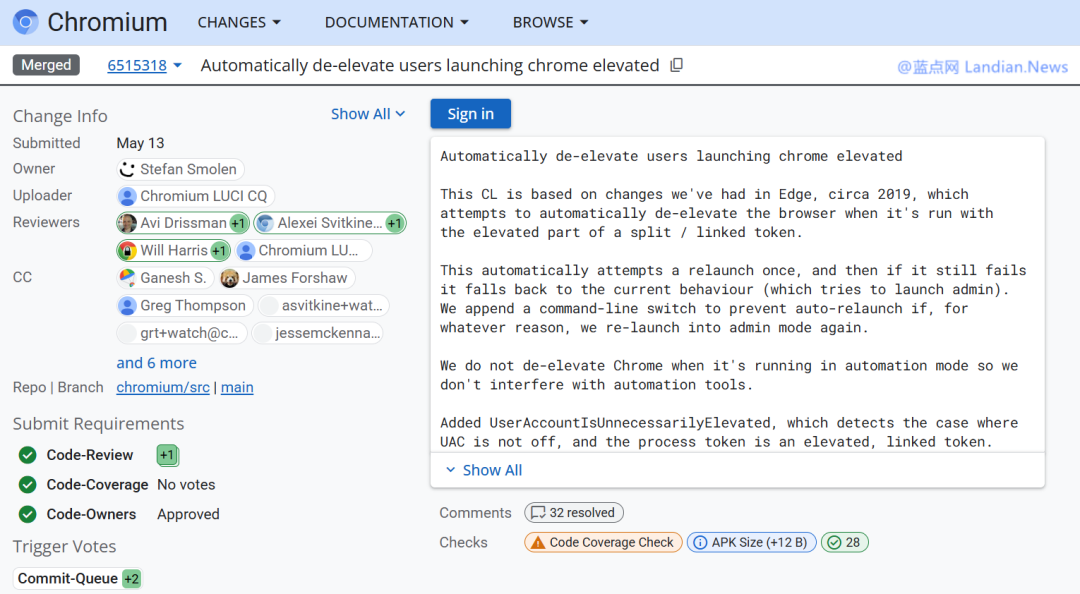
Task: Click the Will Harris reviewer chip
Action: click(x=173, y=251)
